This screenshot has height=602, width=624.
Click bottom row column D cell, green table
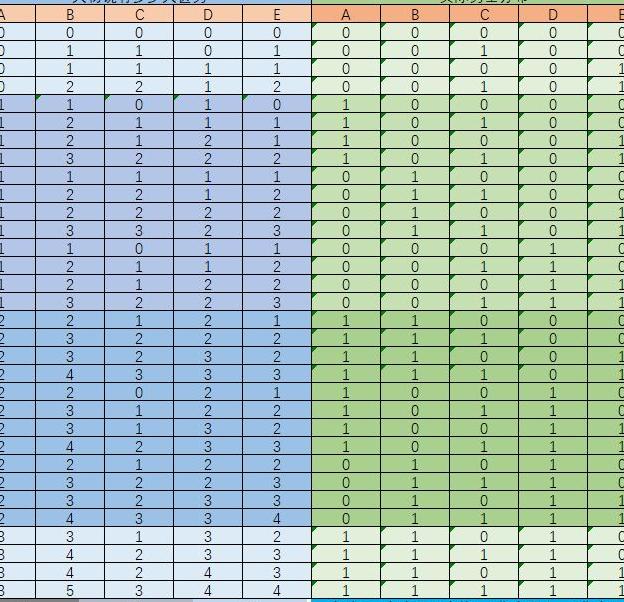pyautogui.click(x=554, y=590)
